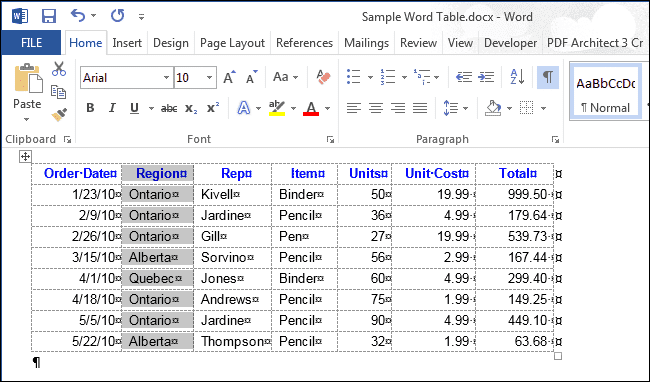Click the Clear Formatting eraser icon

323,77
